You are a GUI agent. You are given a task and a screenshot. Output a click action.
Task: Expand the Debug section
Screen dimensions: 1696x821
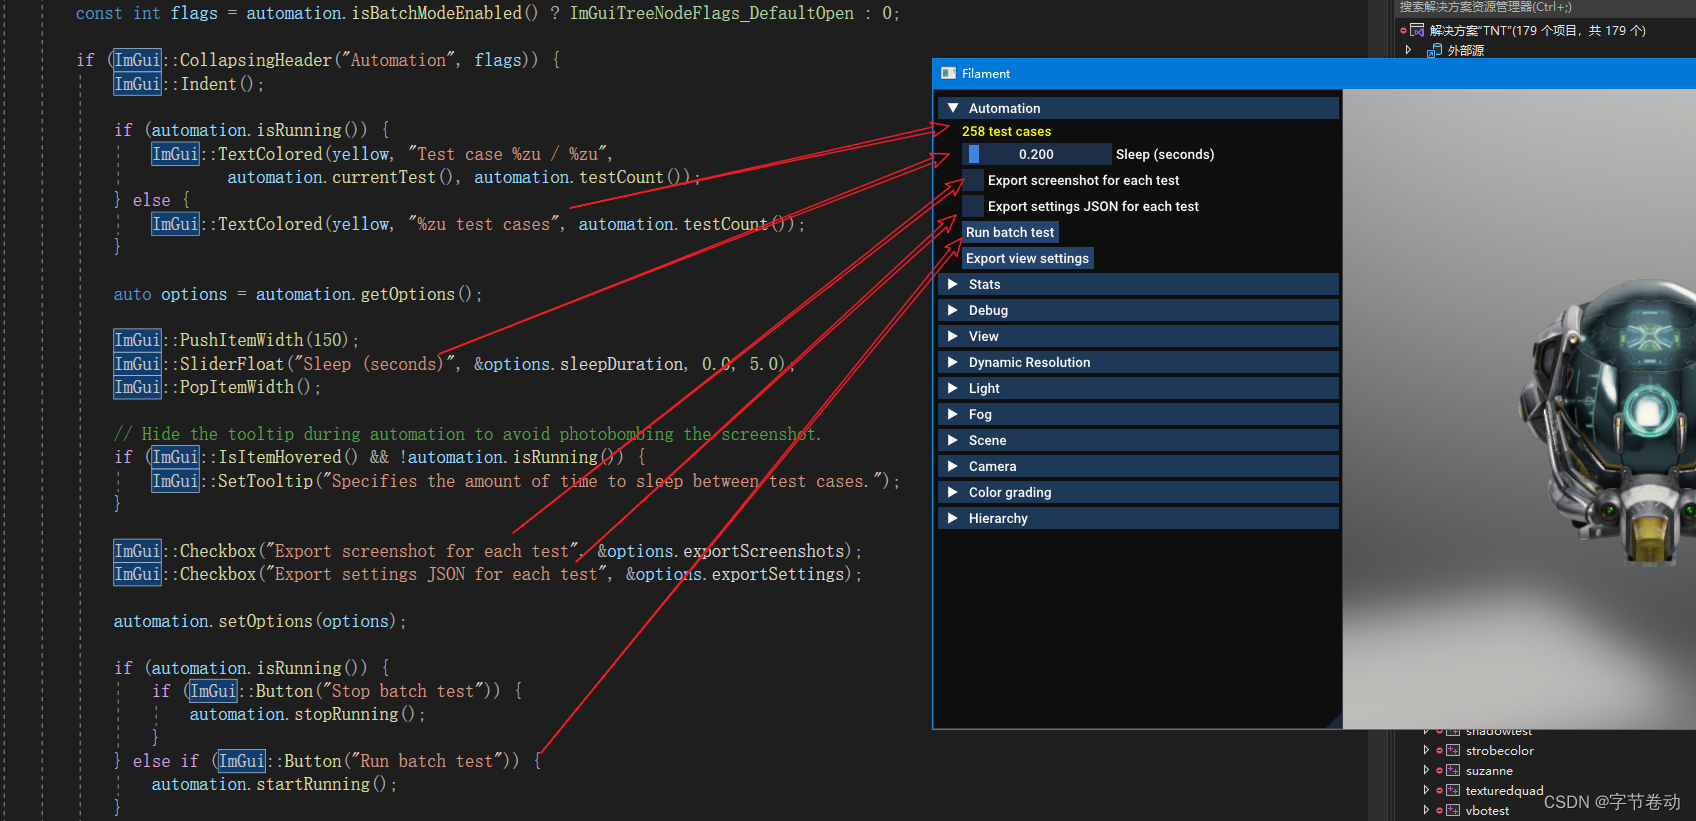click(x=1138, y=310)
